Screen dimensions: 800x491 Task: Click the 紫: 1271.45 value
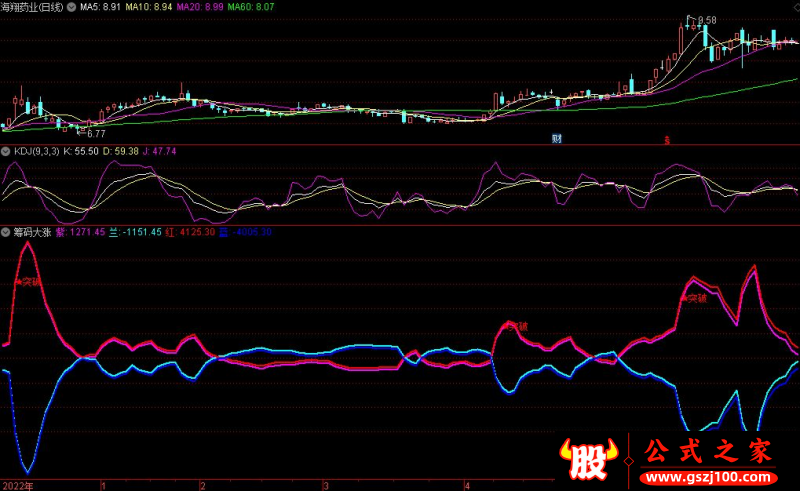[80, 232]
